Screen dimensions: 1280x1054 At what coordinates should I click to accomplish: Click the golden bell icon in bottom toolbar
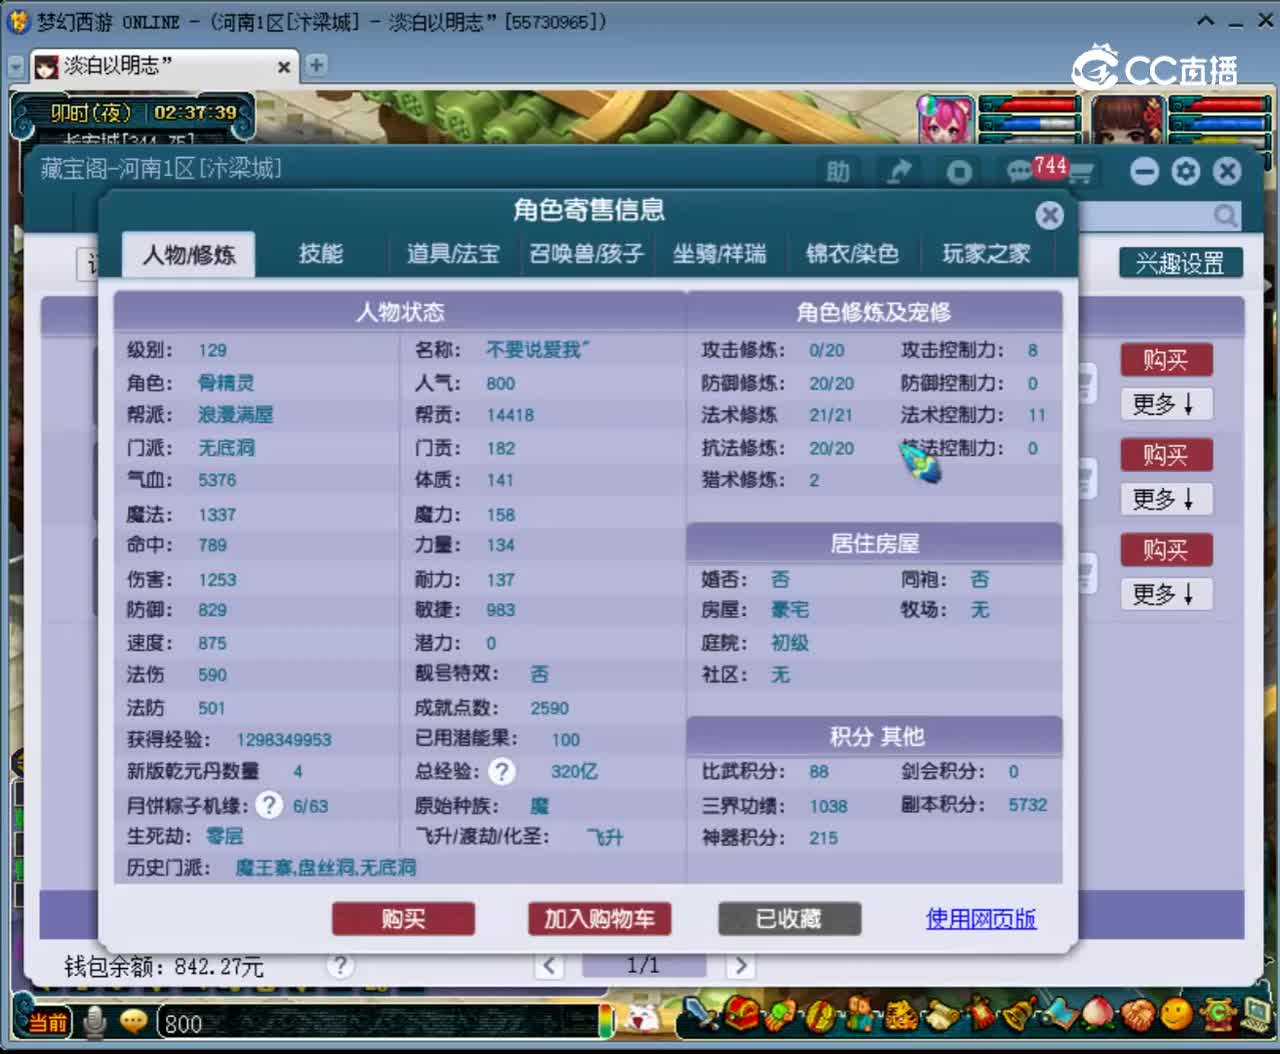pos(1020,1015)
